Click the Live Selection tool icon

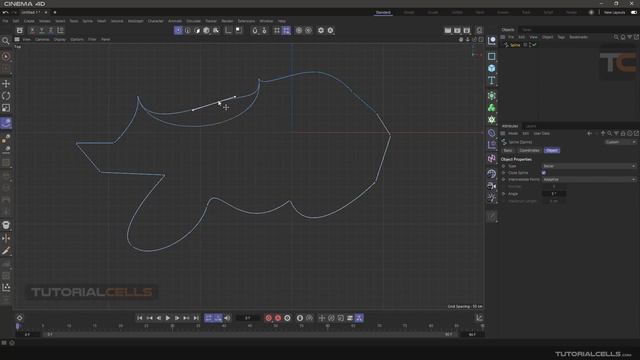click(6, 57)
